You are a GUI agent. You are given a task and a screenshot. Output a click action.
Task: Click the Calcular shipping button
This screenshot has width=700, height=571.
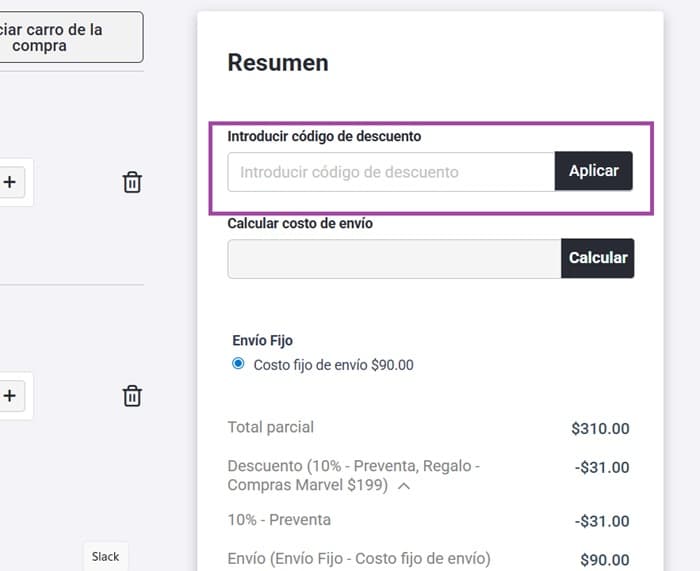(597, 258)
